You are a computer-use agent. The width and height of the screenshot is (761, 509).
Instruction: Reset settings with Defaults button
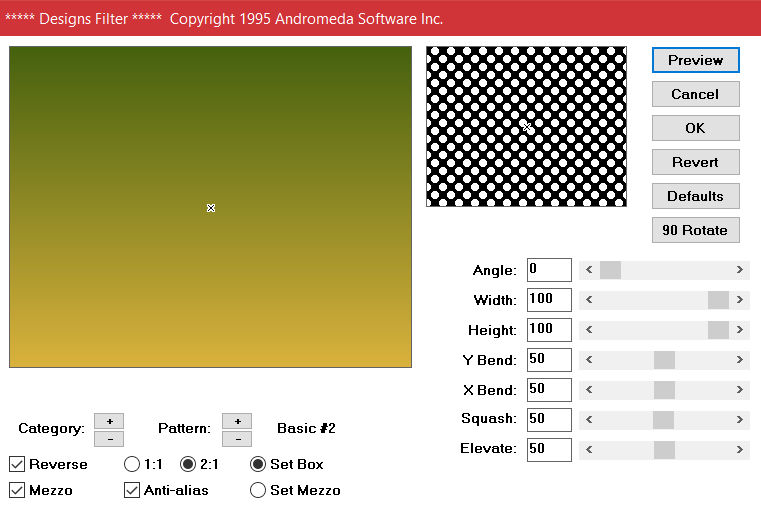[695, 196]
